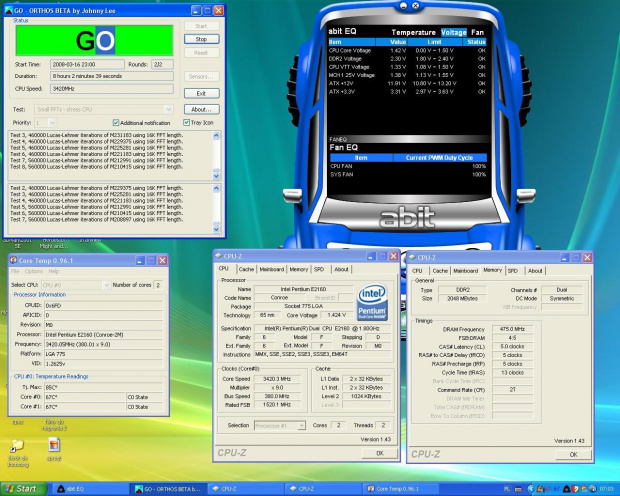Click the 'SYS FAN' row in Fan EQ
Image resolution: width=620 pixels, height=496 pixels.
(x=408, y=174)
